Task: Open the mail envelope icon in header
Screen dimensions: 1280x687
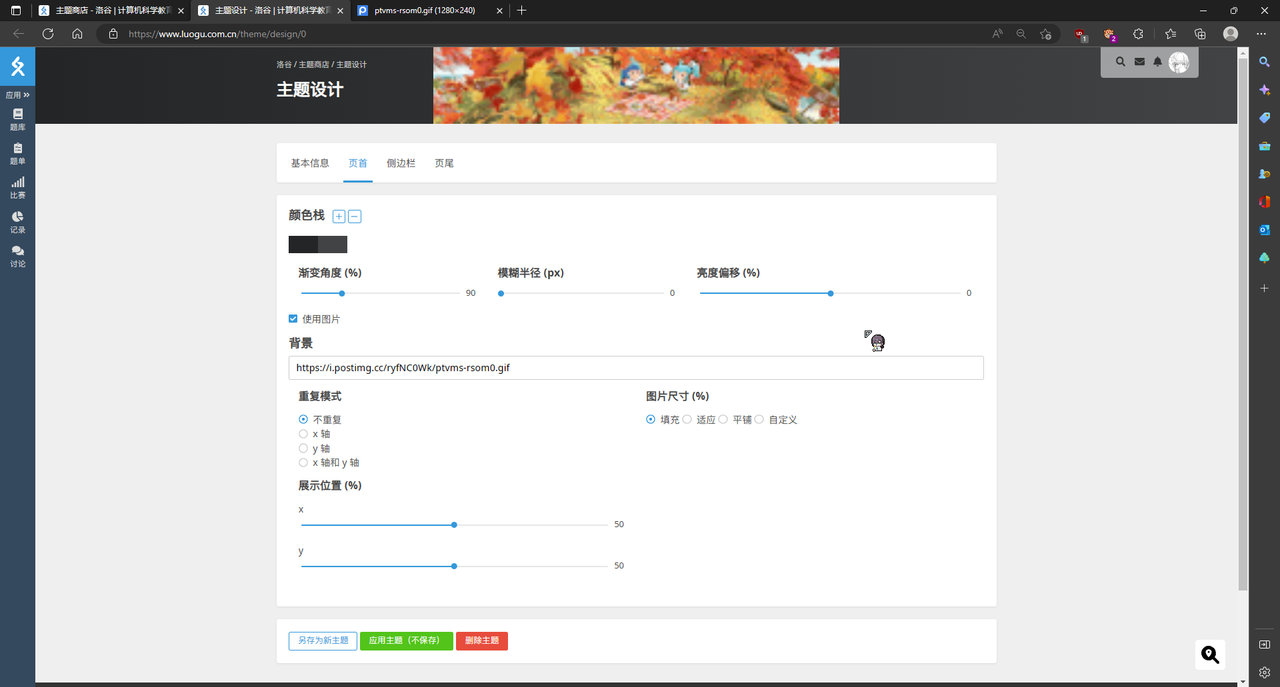Action: pos(1139,62)
